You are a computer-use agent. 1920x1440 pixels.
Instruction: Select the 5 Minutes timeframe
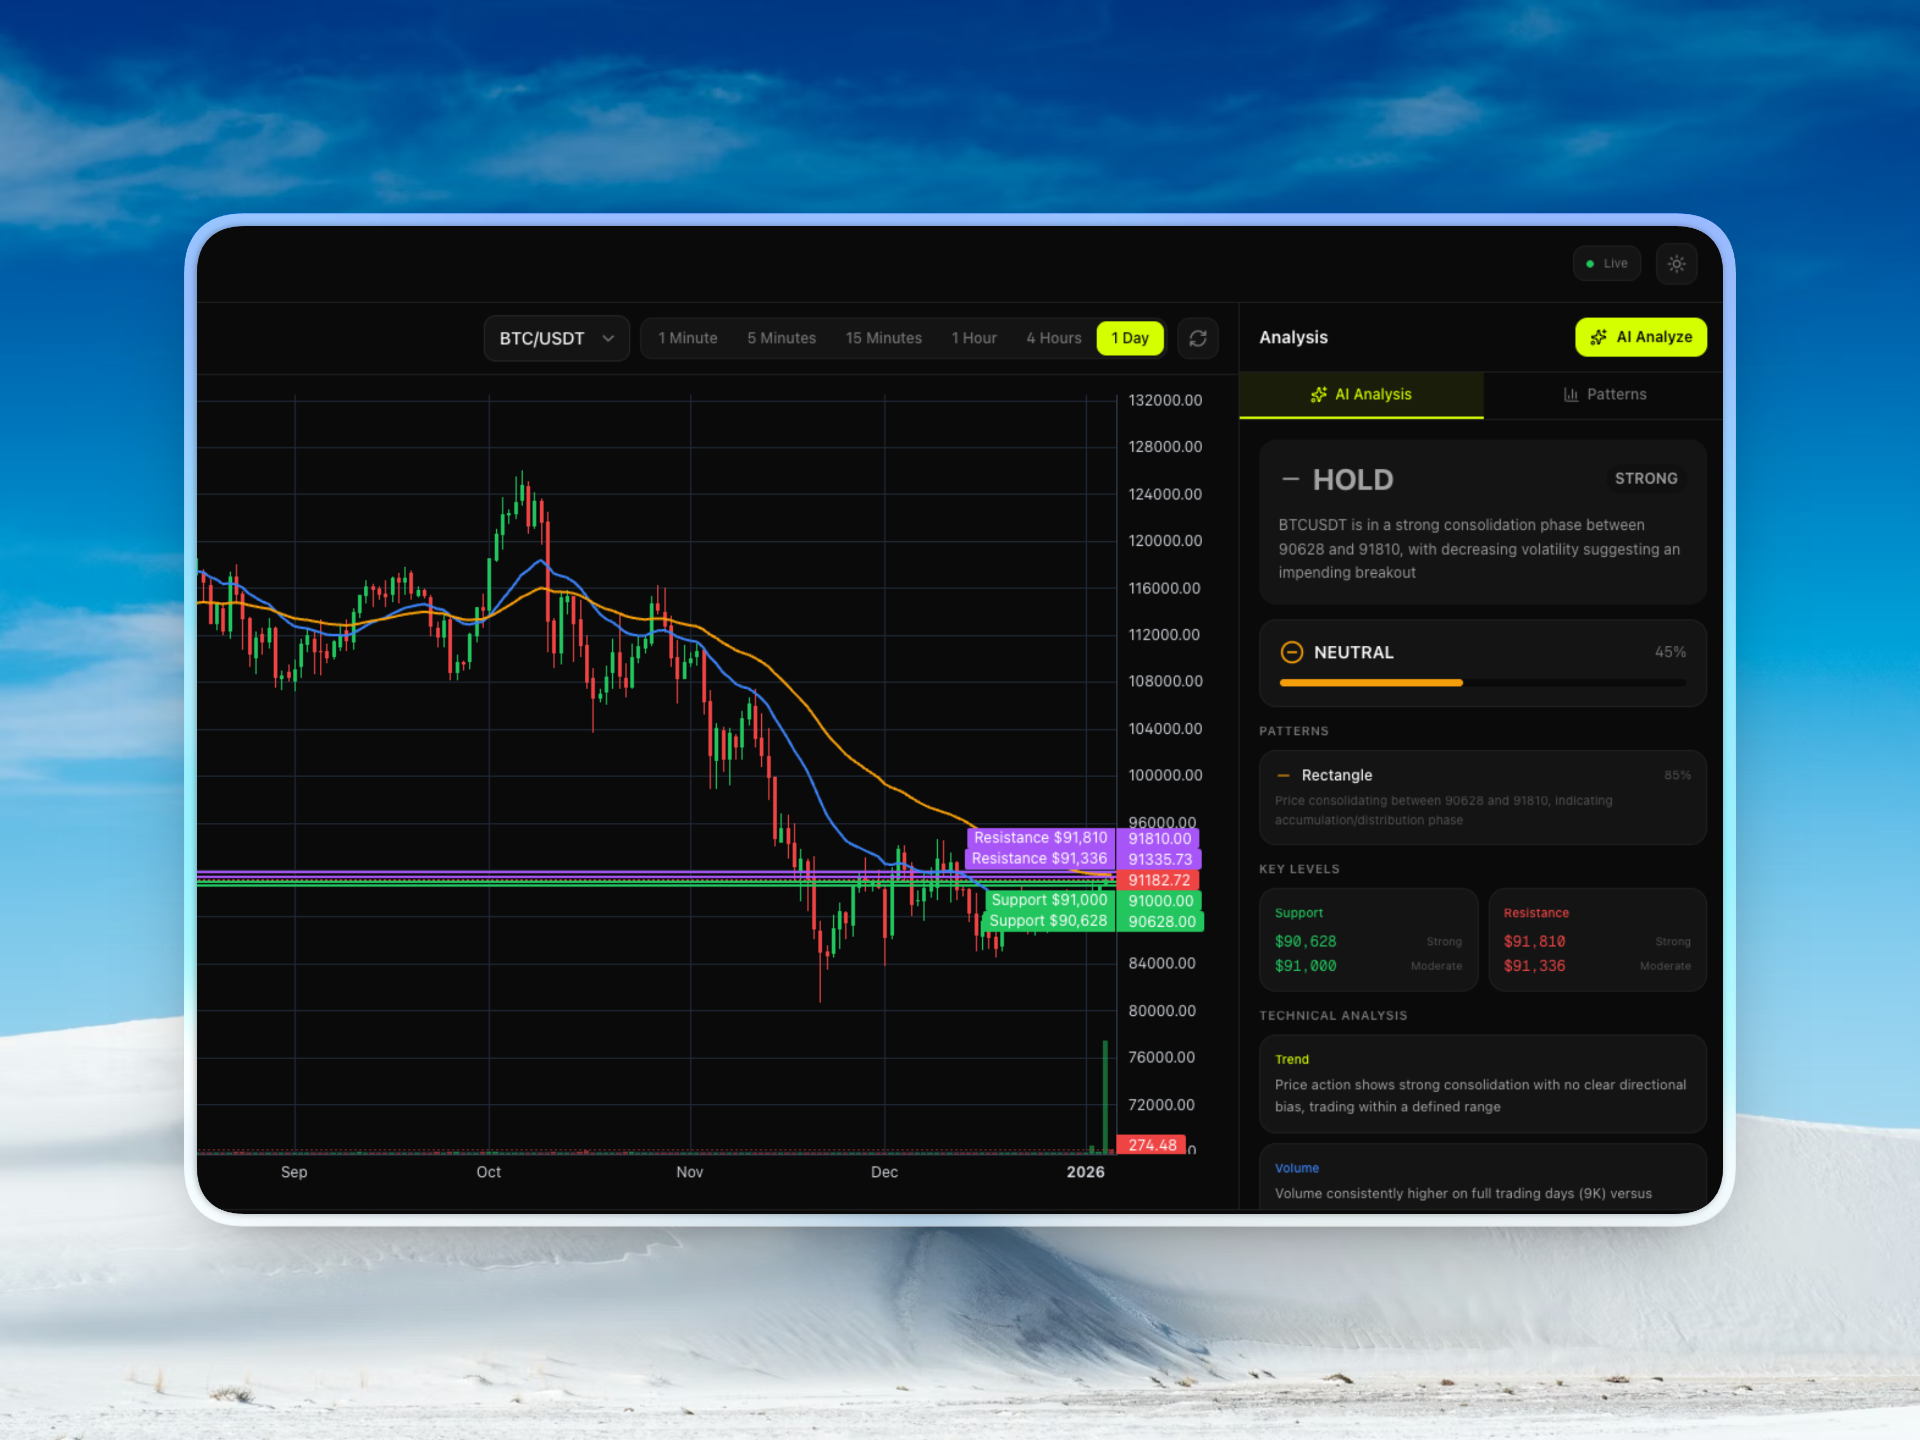click(x=781, y=338)
